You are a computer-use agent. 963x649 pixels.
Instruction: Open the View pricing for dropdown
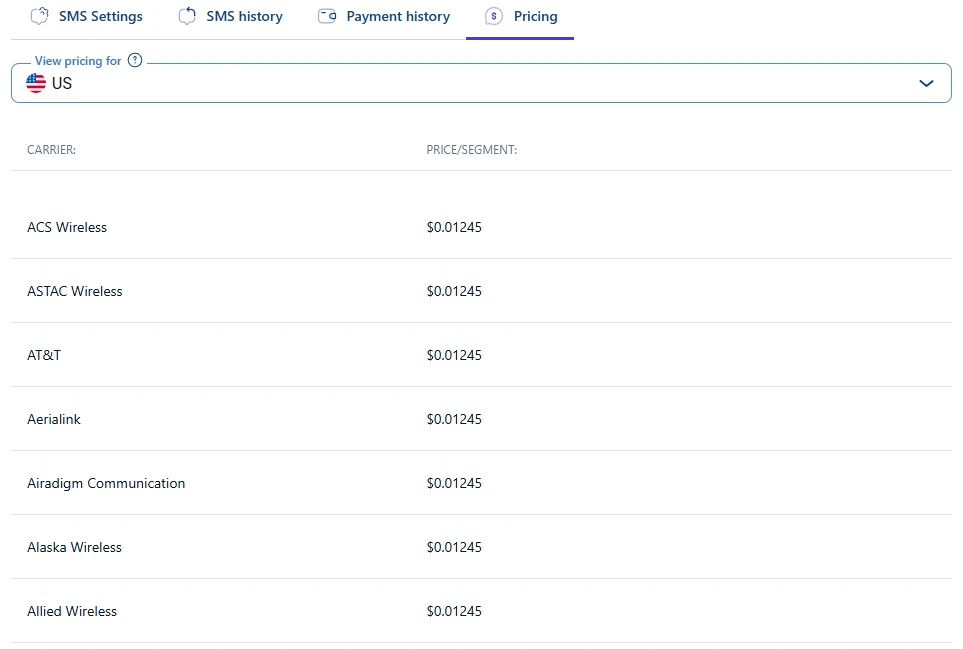pyautogui.click(x=480, y=83)
